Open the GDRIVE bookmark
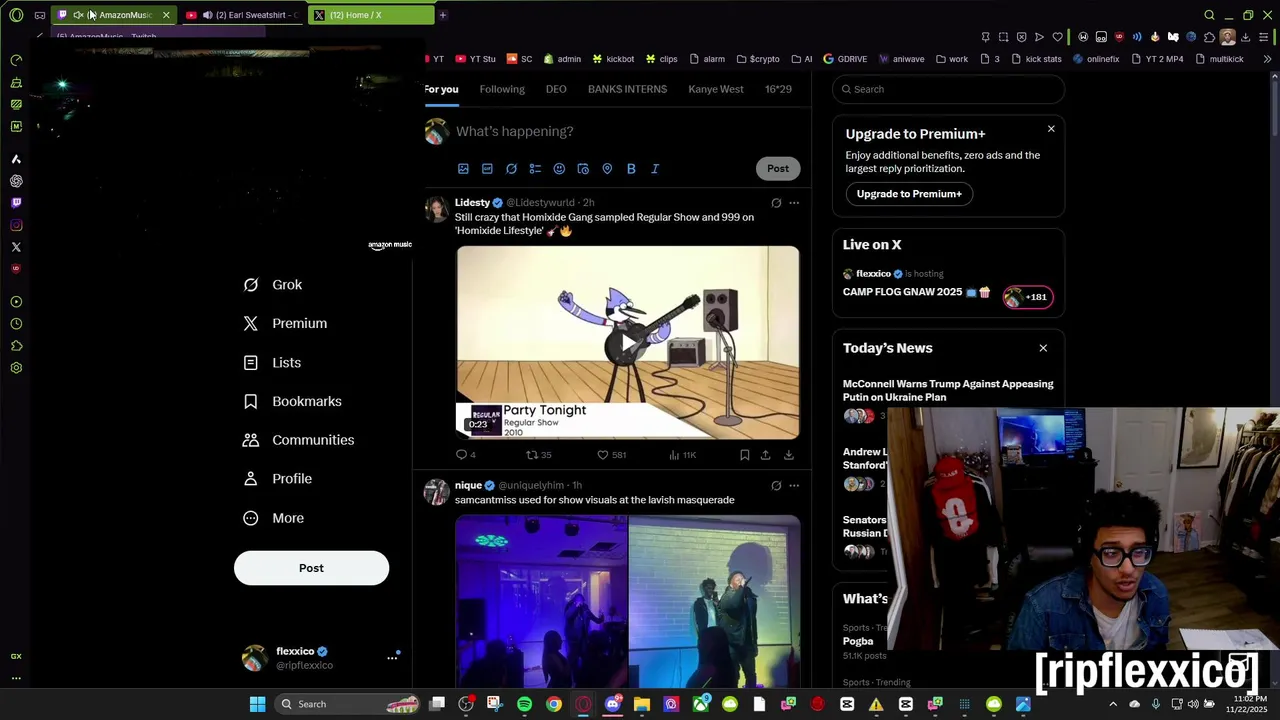1280x720 pixels. pos(845,59)
